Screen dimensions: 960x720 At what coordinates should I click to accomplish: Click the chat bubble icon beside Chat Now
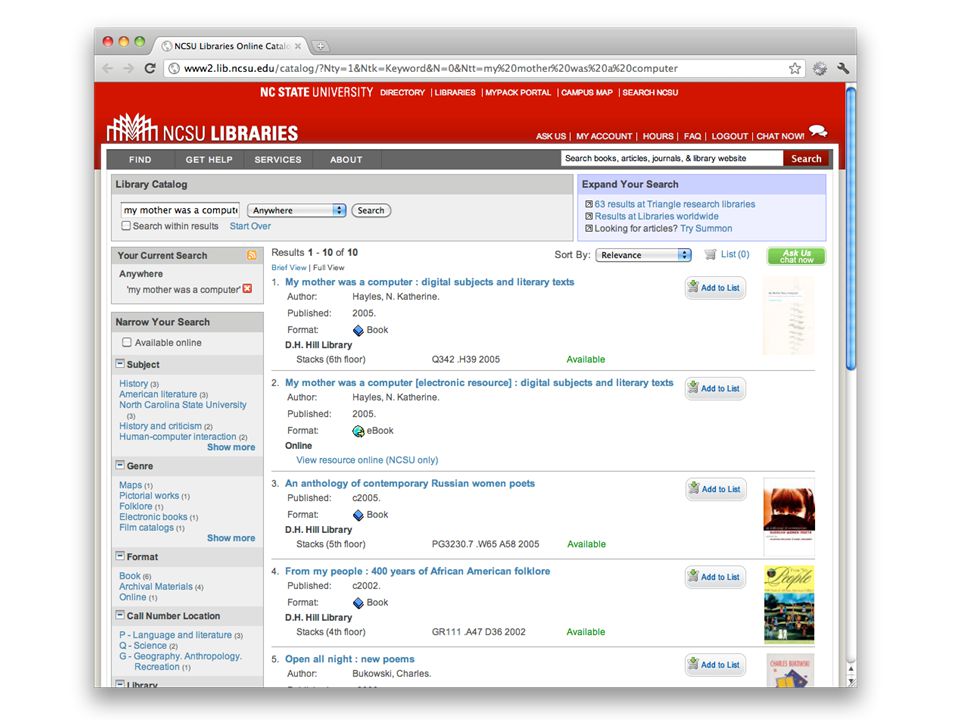tap(818, 130)
